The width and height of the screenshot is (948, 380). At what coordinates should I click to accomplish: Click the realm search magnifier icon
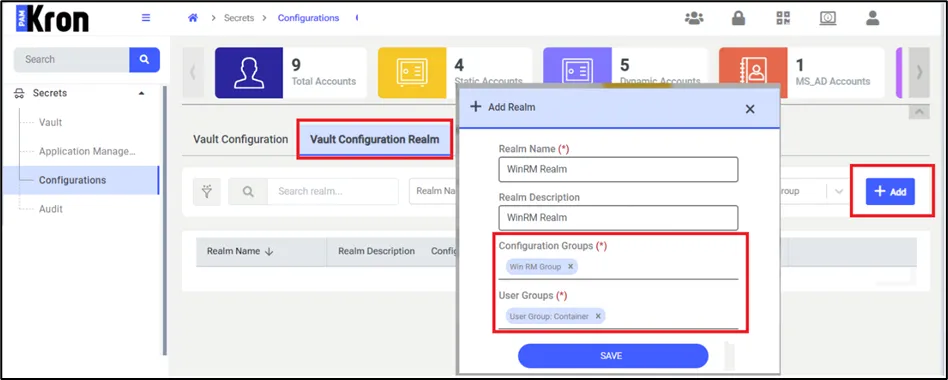(x=248, y=192)
